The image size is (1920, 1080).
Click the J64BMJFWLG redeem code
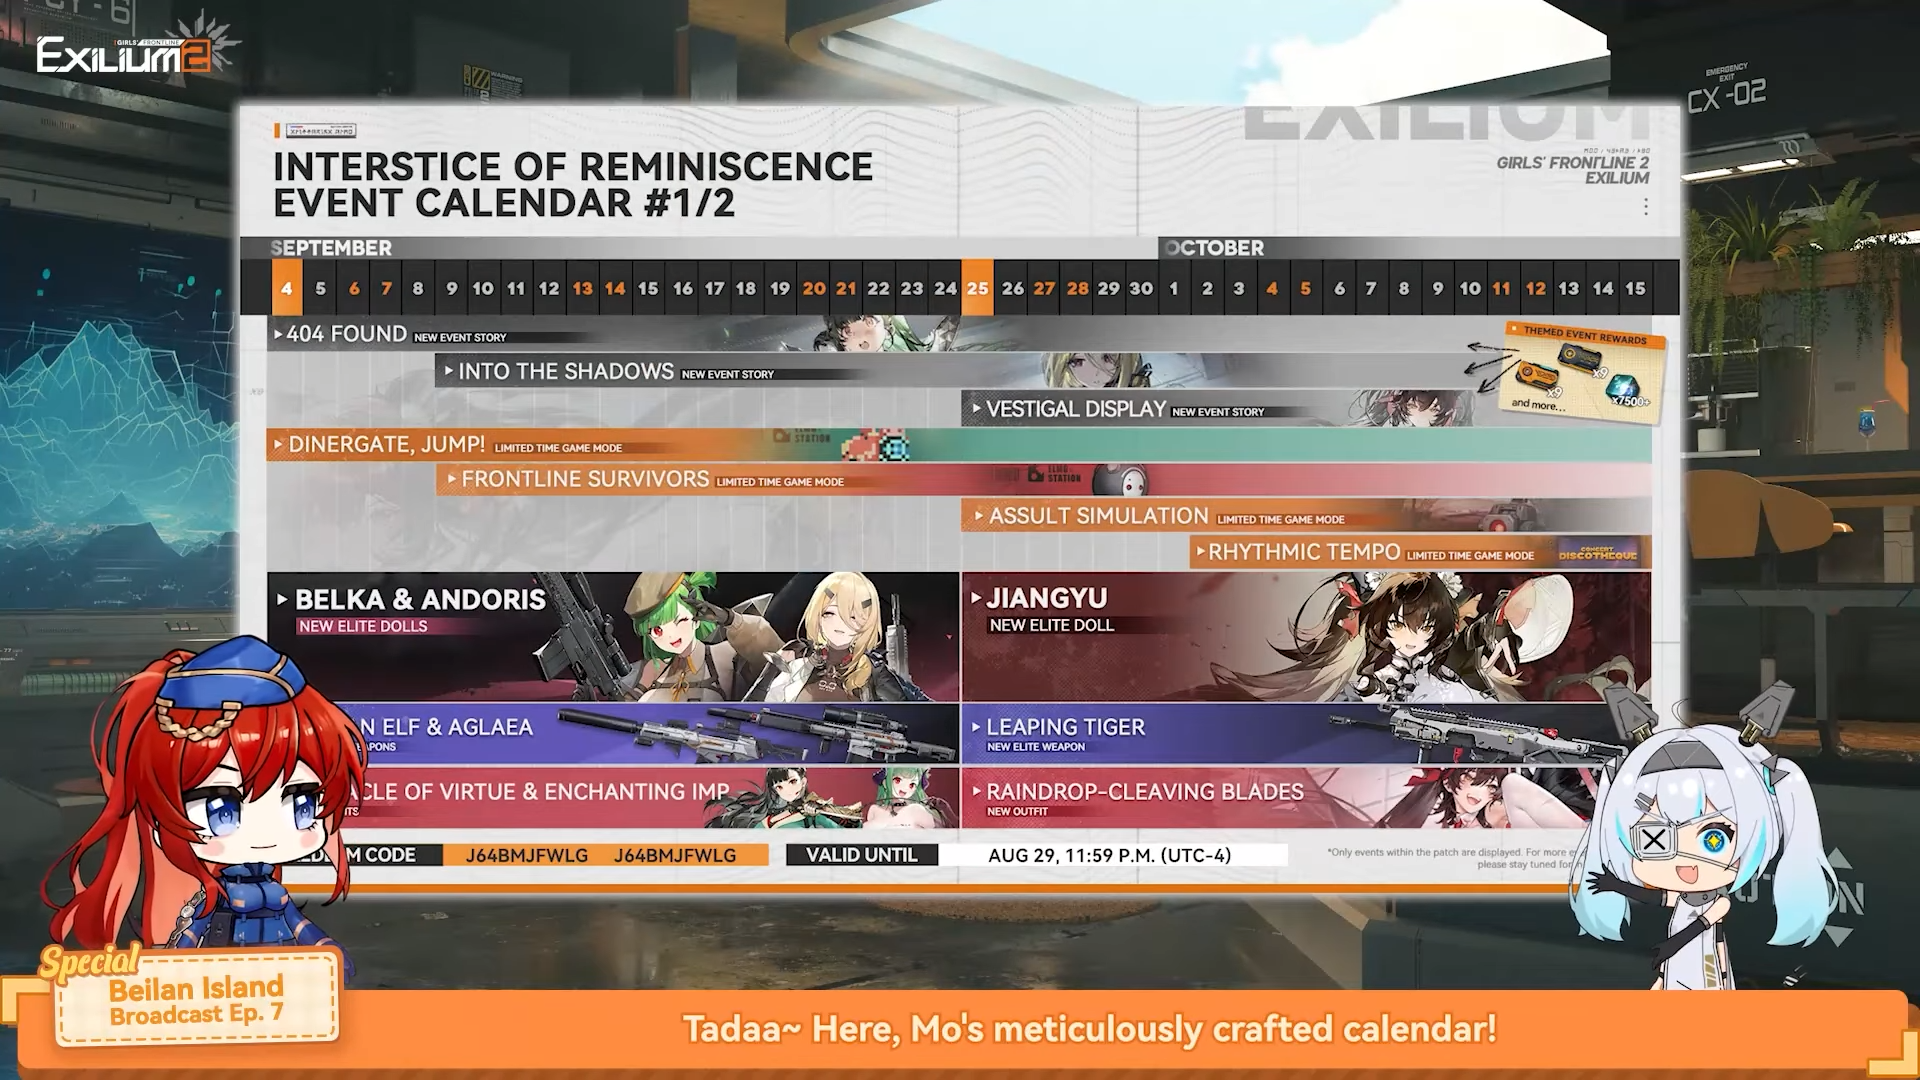click(527, 855)
